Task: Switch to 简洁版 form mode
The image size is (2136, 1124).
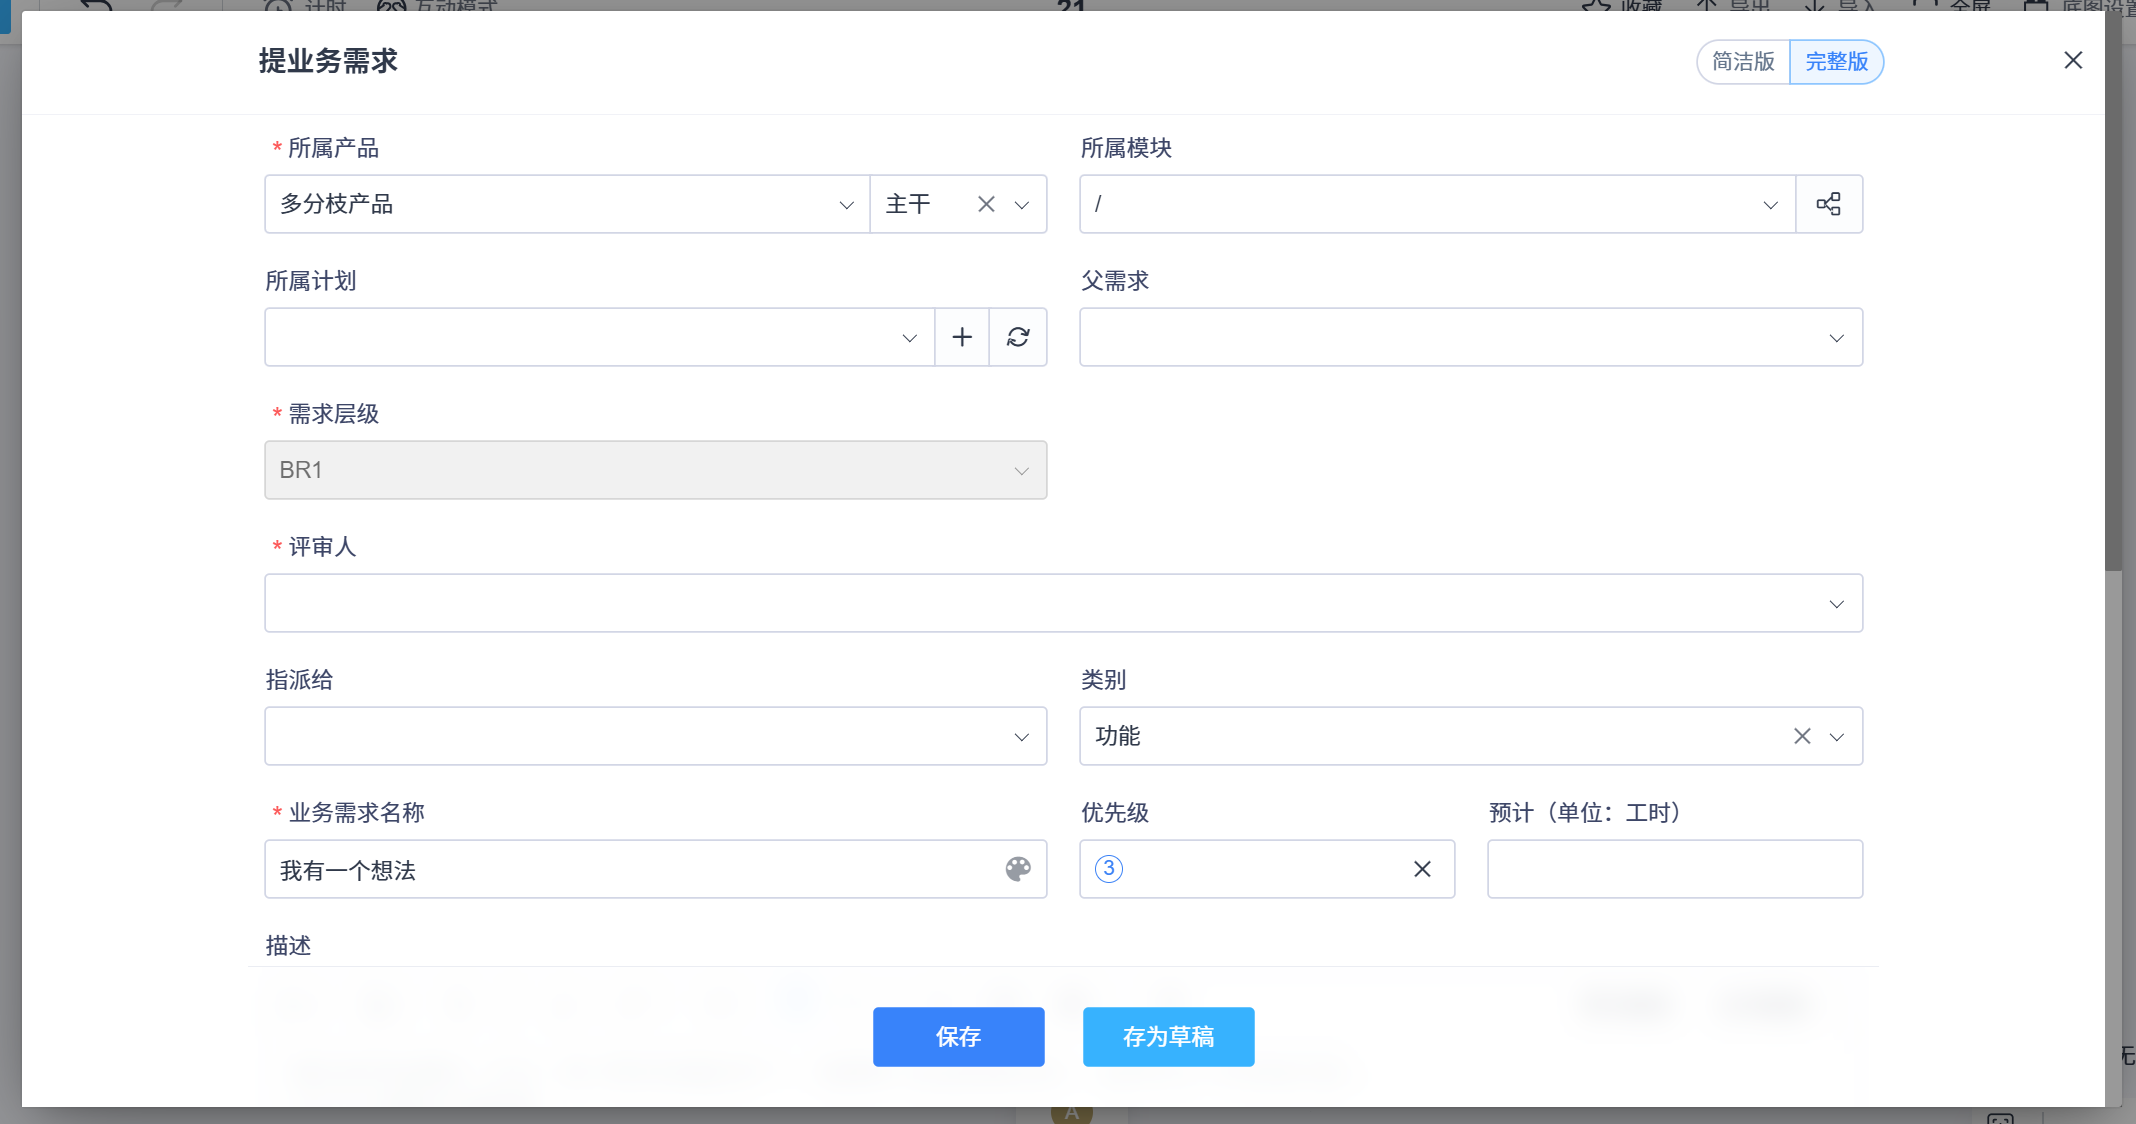Action: pos(1743,62)
